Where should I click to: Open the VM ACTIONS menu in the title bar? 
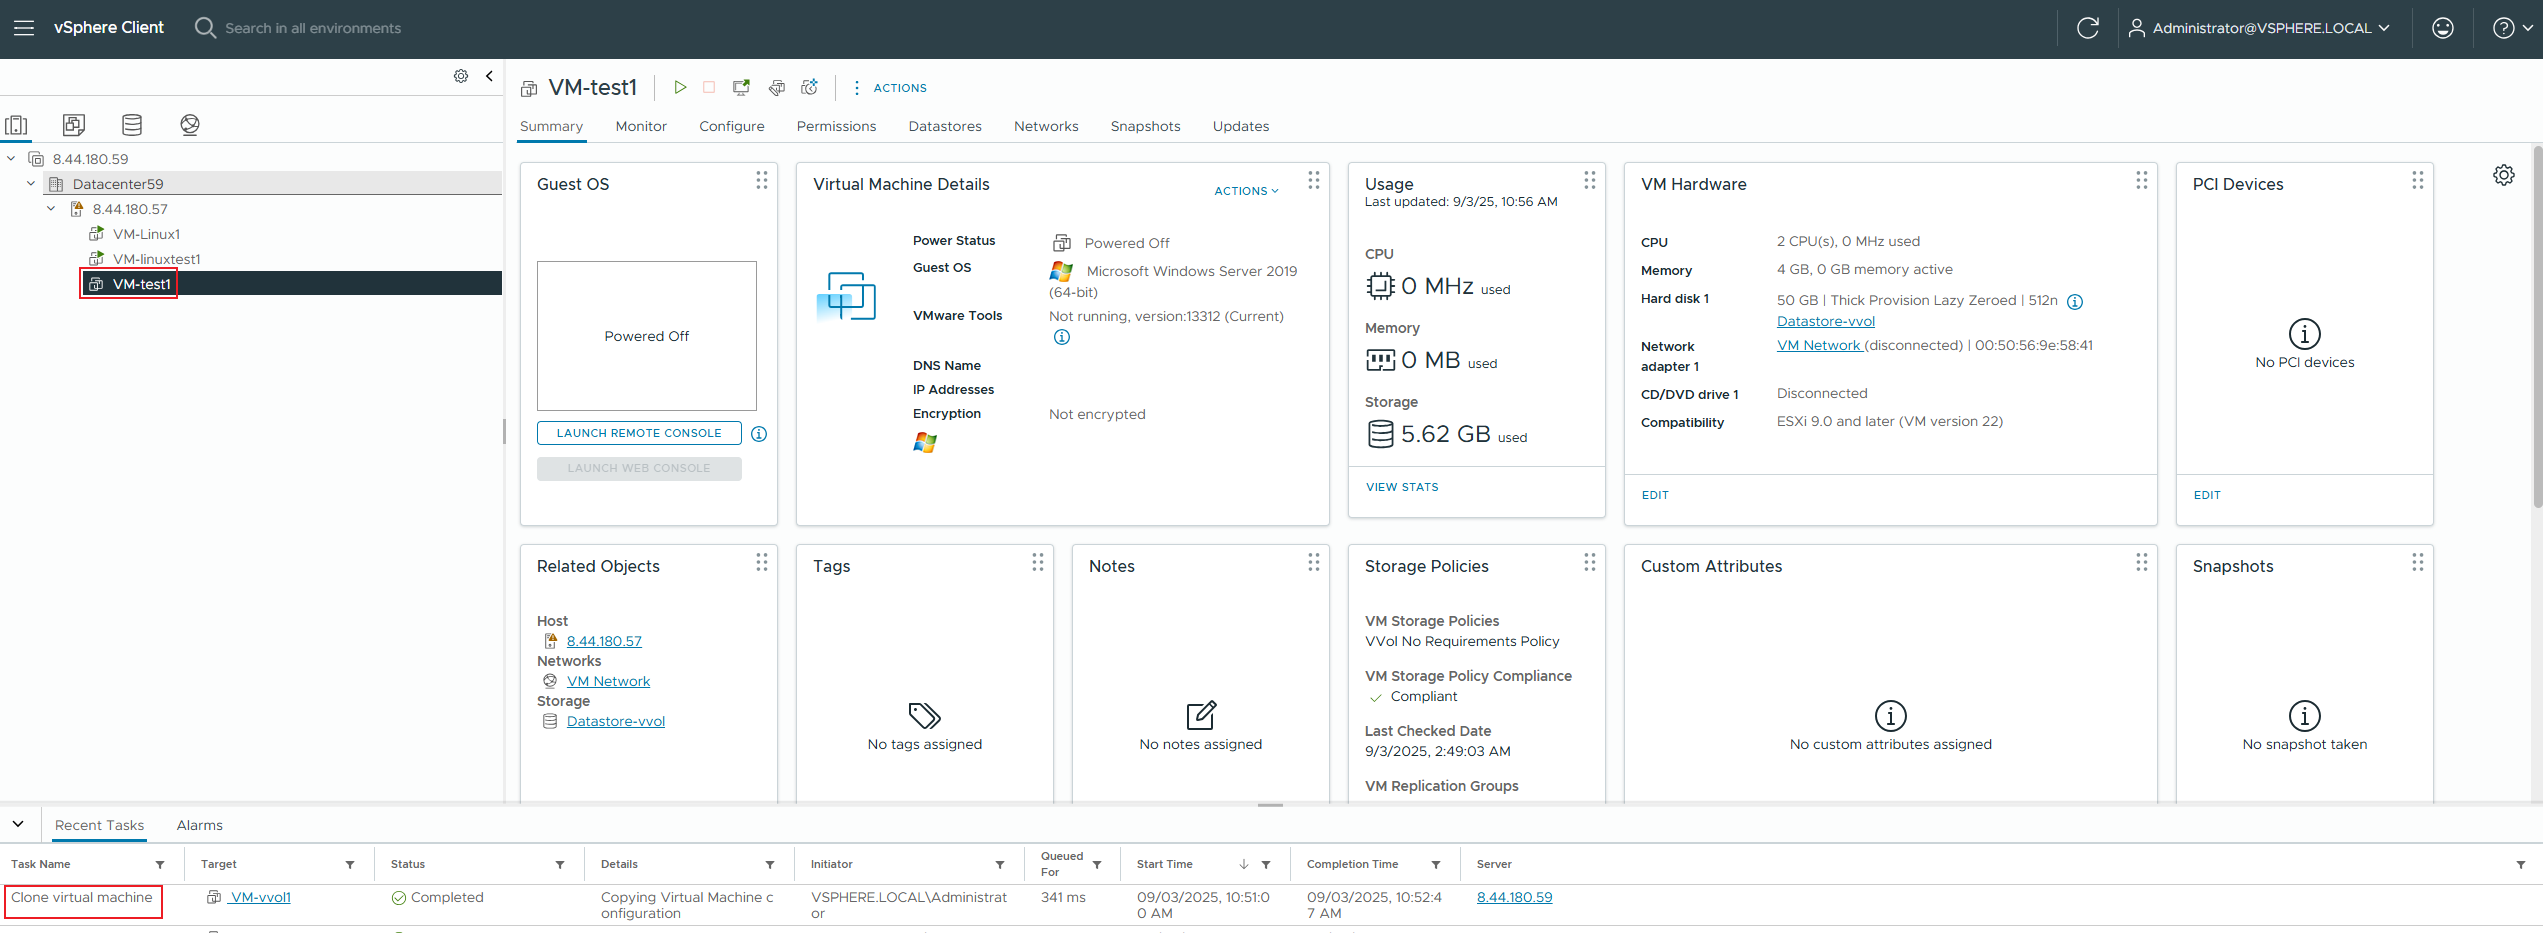pyautogui.click(x=889, y=88)
